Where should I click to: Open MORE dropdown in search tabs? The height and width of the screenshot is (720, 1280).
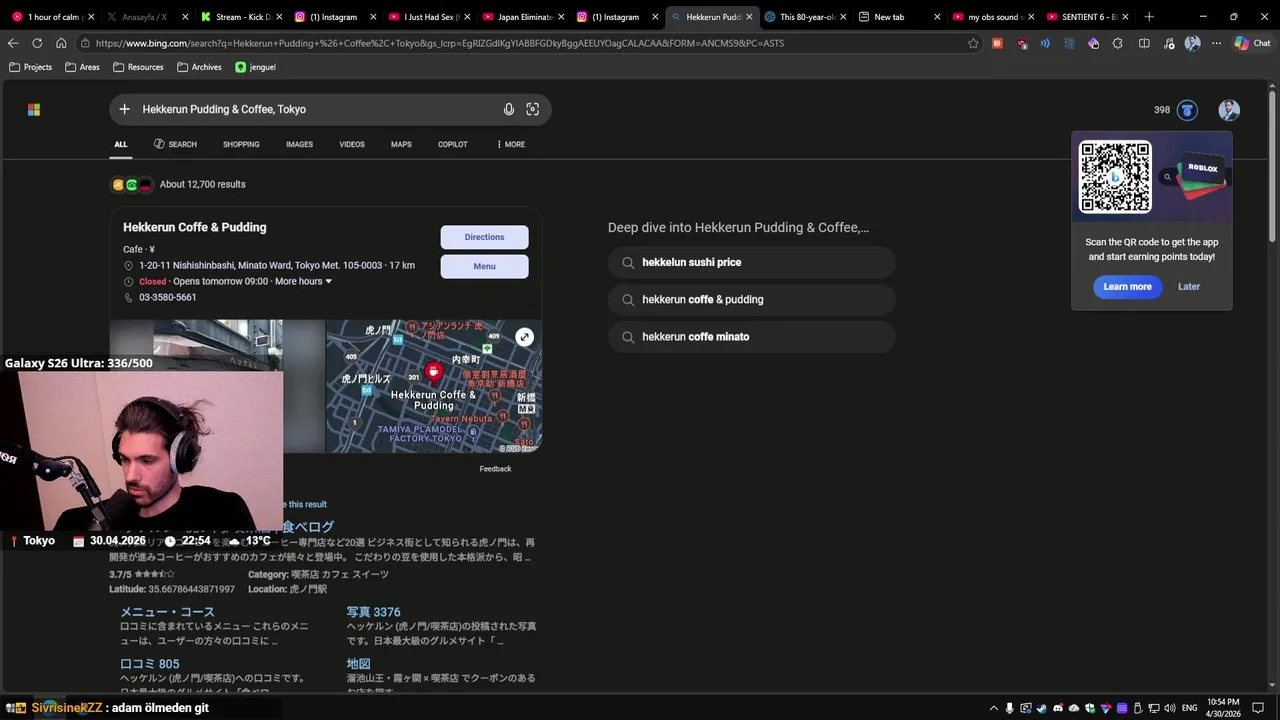(x=511, y=144)
